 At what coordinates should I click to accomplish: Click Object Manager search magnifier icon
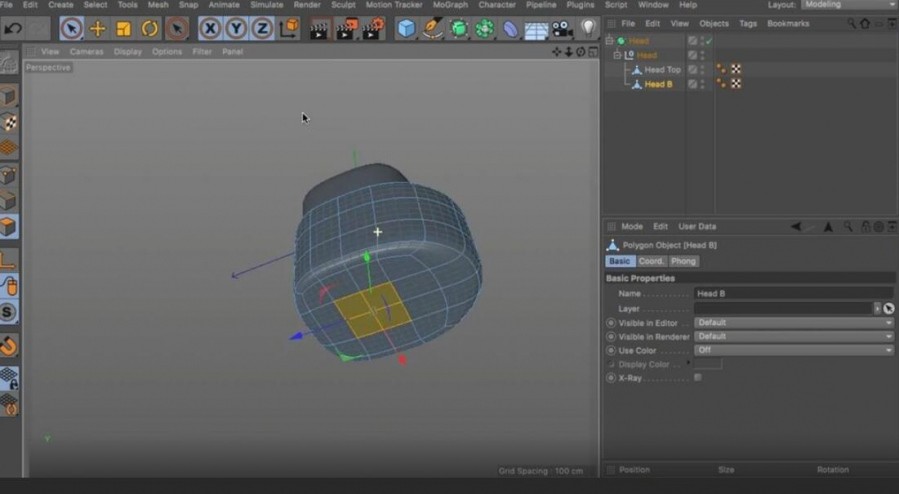[851, 23]
